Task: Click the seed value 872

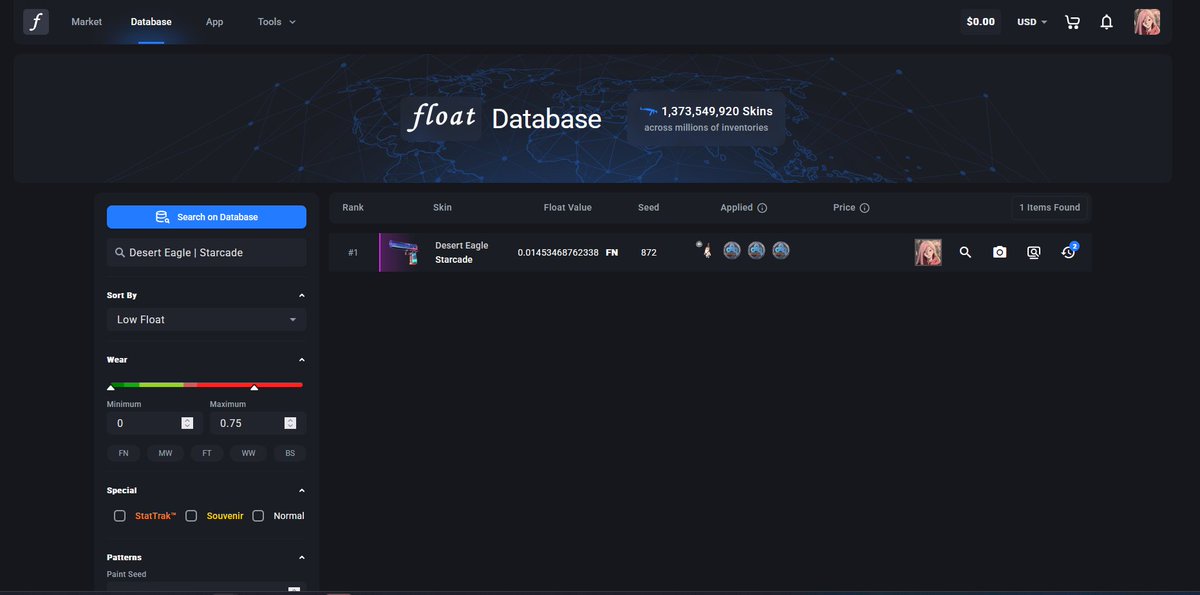Action: (649, 253)
